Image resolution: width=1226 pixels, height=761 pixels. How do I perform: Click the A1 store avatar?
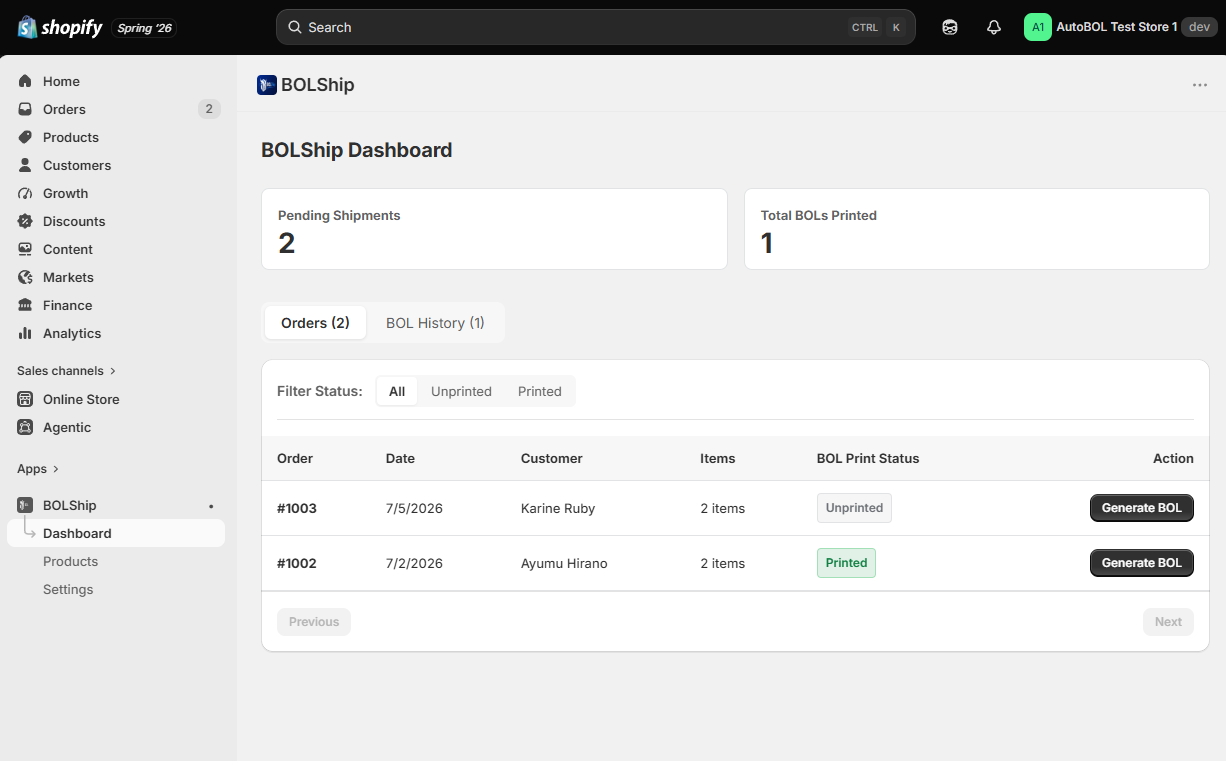pos(1038,27)
